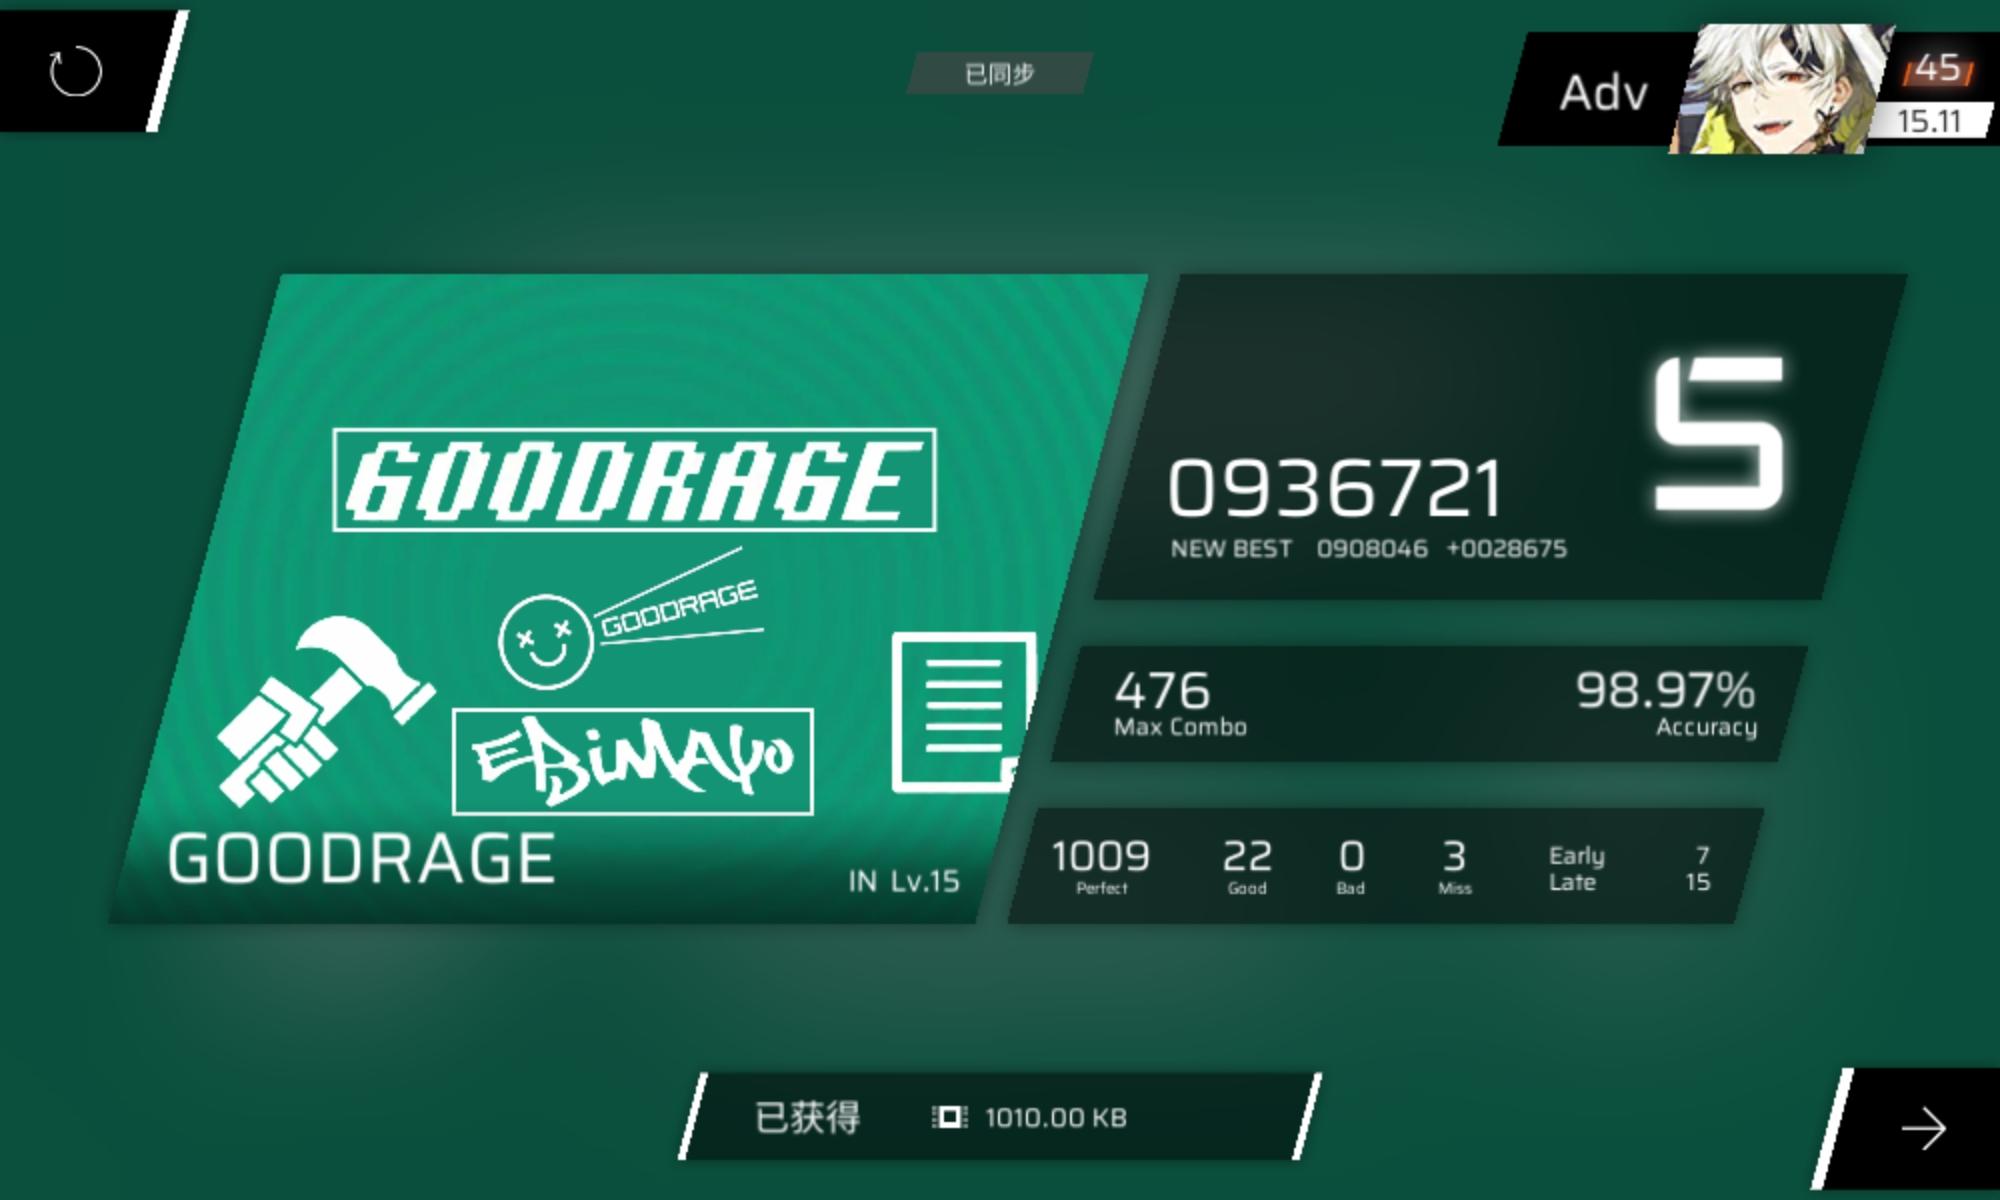Screen dimensions: 2000x1200
Task: Tap the data chip icon beside 1010.00 KB
Action: point(949,1117)
